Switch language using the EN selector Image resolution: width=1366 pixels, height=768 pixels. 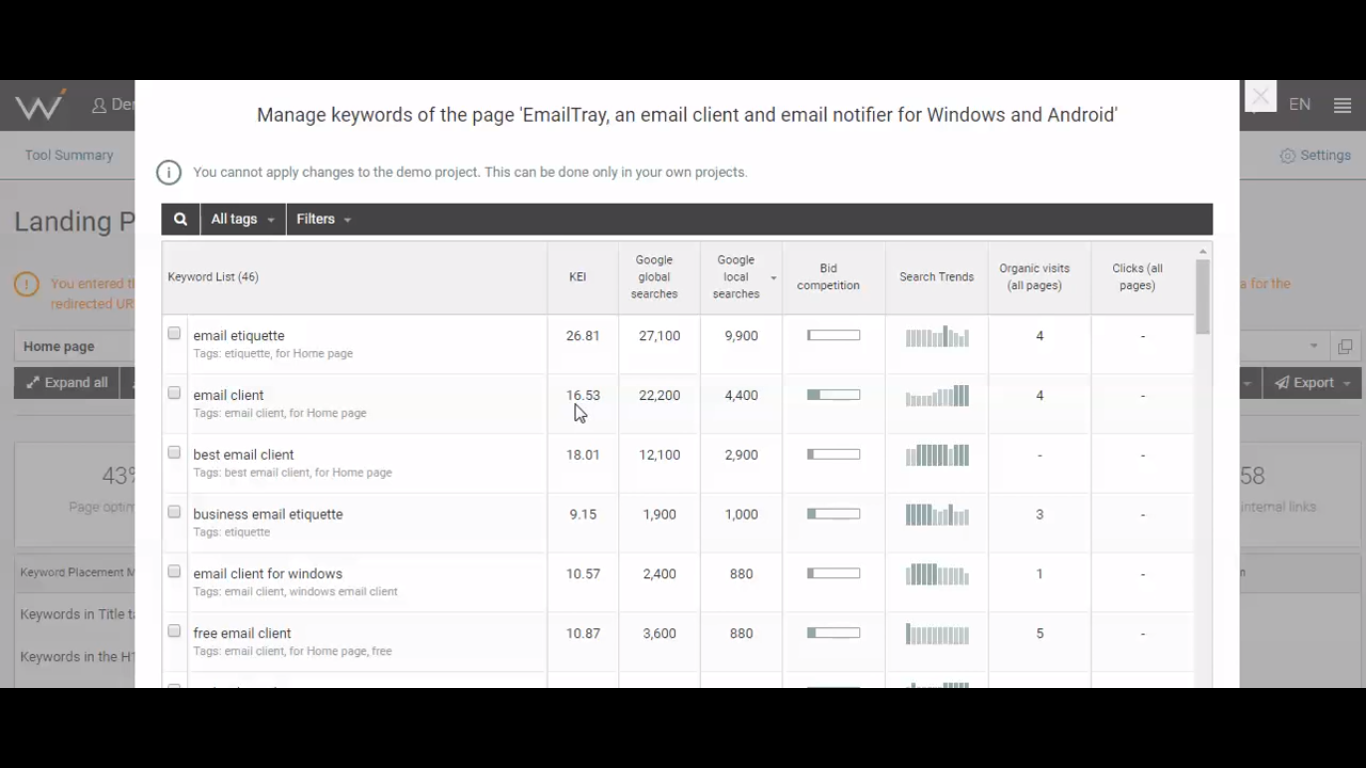click(x=1300, y=104)
